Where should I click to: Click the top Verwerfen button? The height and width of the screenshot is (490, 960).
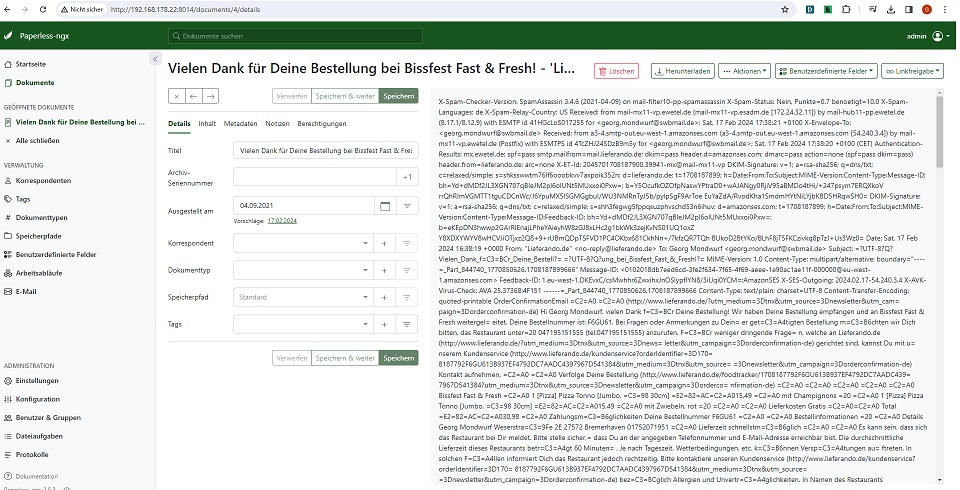pyautogui.click(x=292, y=96)
